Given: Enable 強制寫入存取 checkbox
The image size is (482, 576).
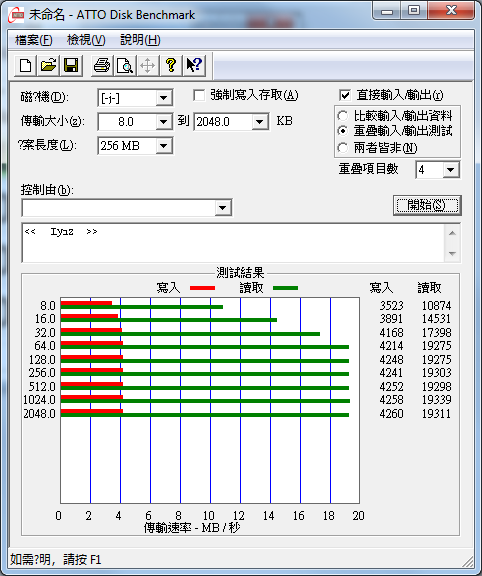Looking at the screenshot, I should [x=199, y=96].
